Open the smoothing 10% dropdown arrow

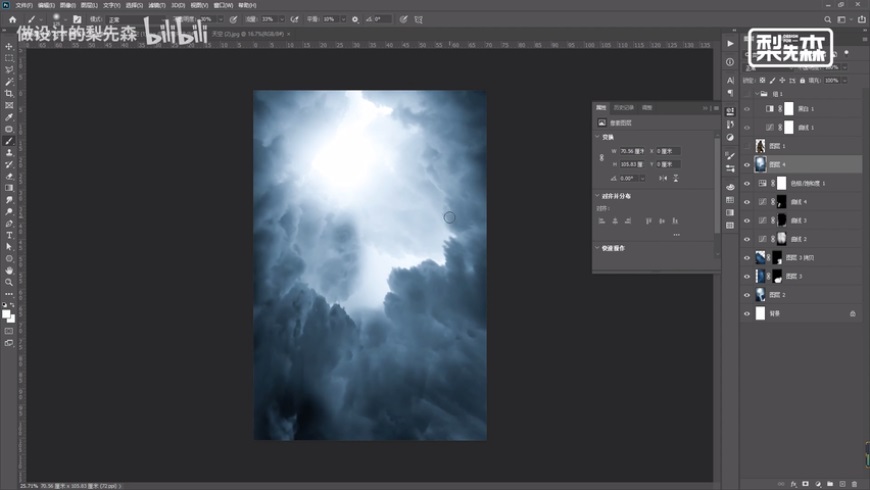point(343,19)
